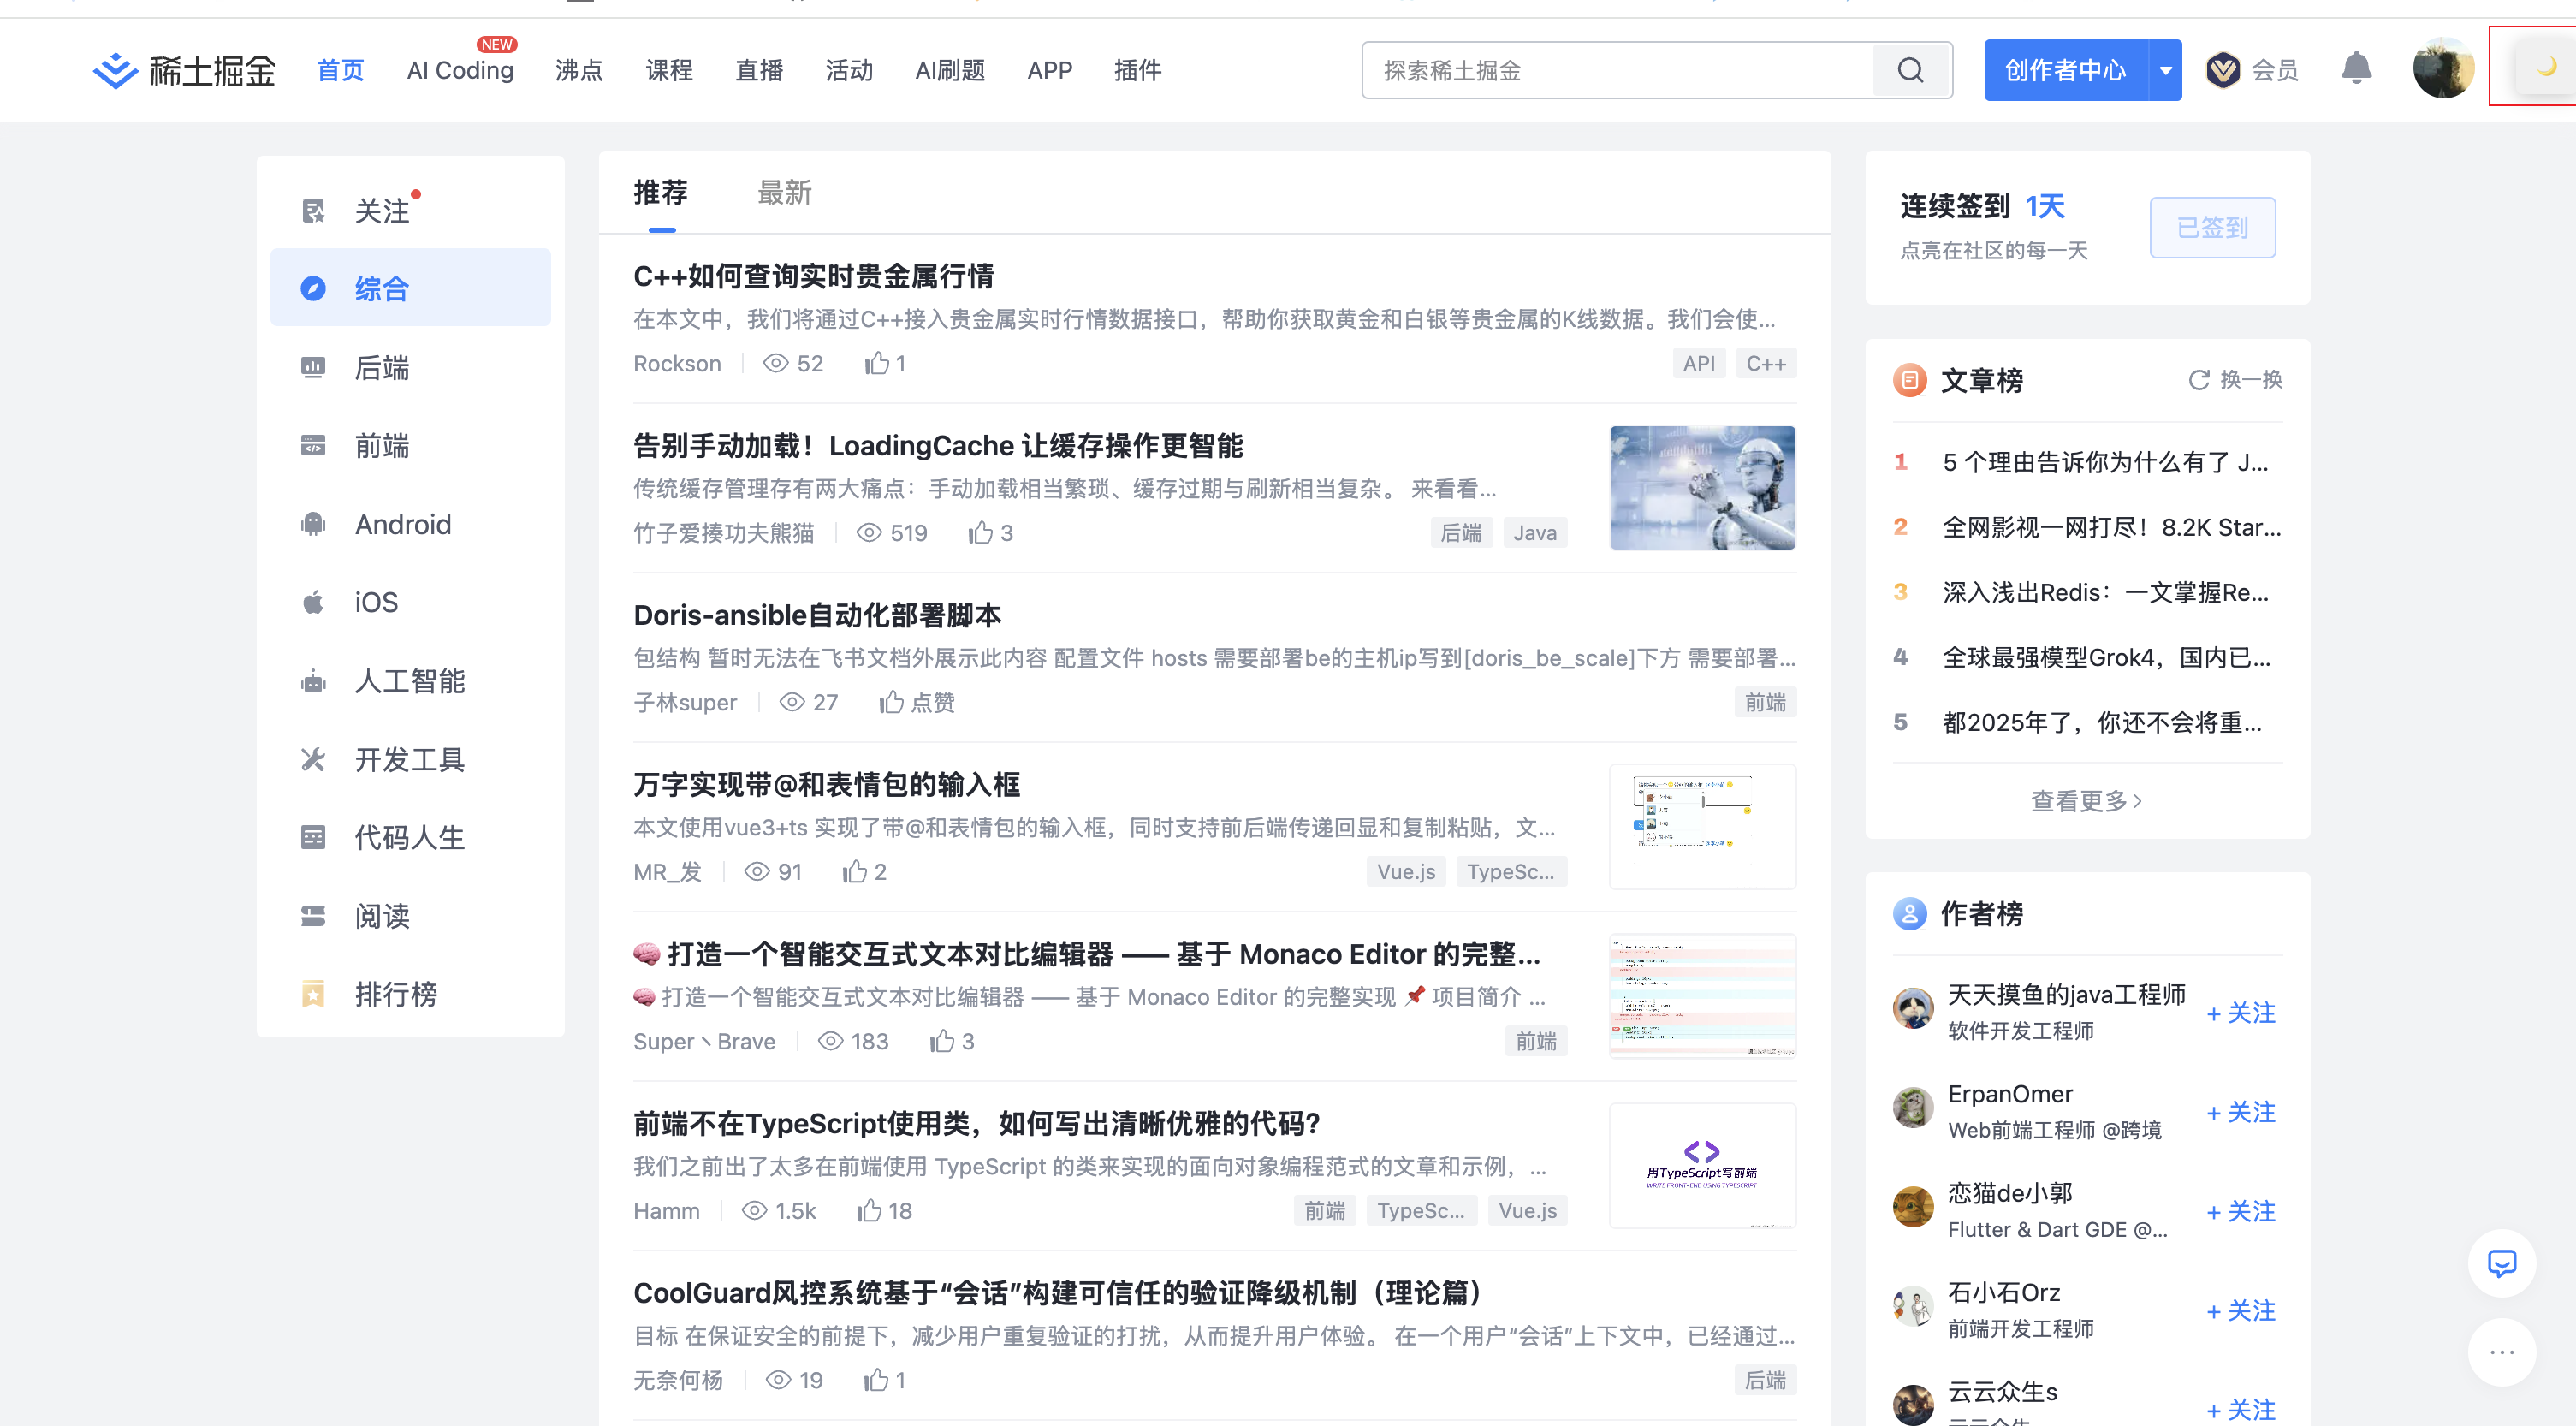Open 插件 navigation item
2576x1426 pixels.
pos(1137,71)
